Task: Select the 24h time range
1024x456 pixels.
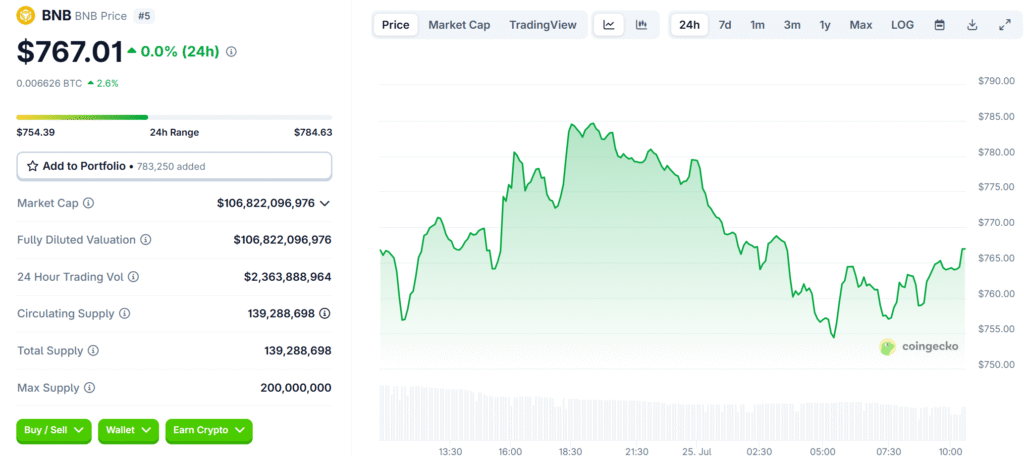Action: click(689, 25)
